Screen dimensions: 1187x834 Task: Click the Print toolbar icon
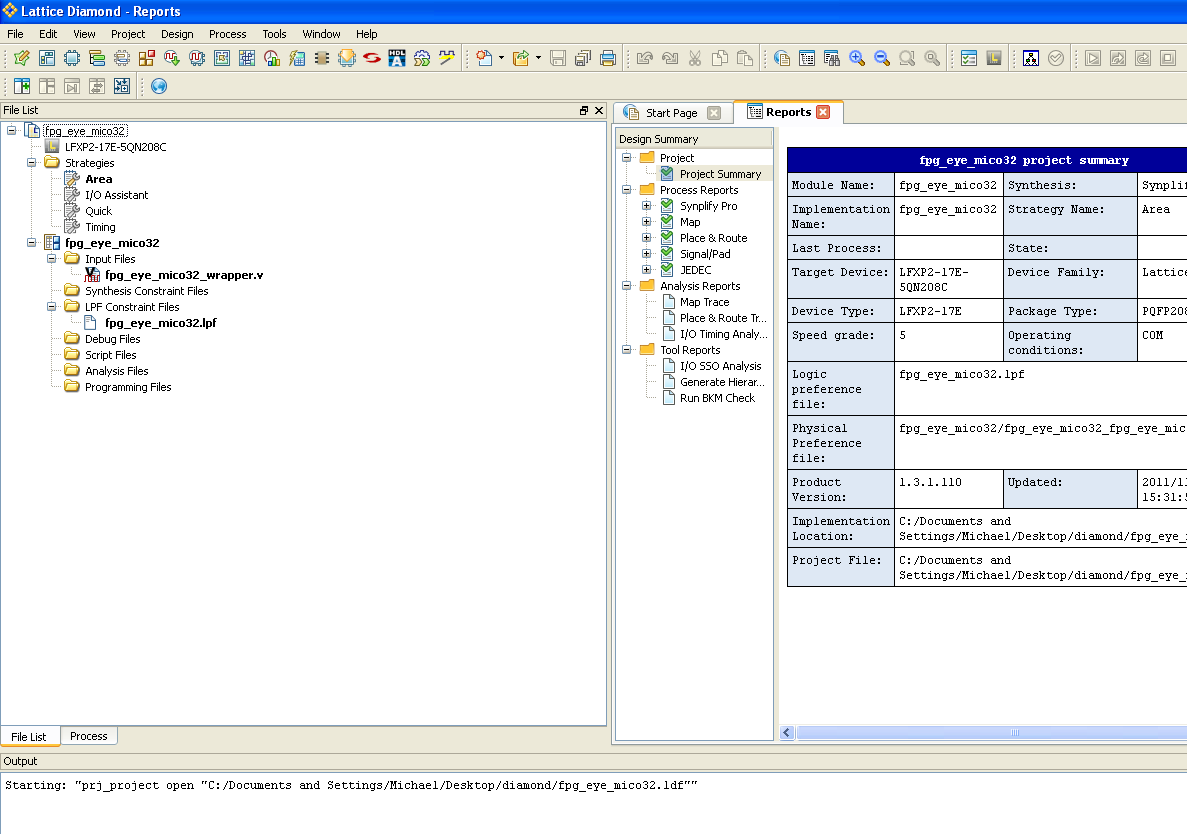607,58
